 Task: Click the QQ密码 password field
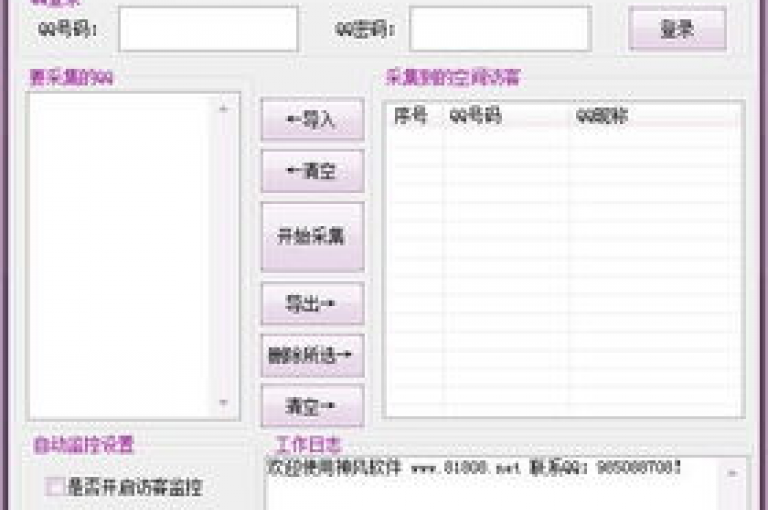(500, 29)
